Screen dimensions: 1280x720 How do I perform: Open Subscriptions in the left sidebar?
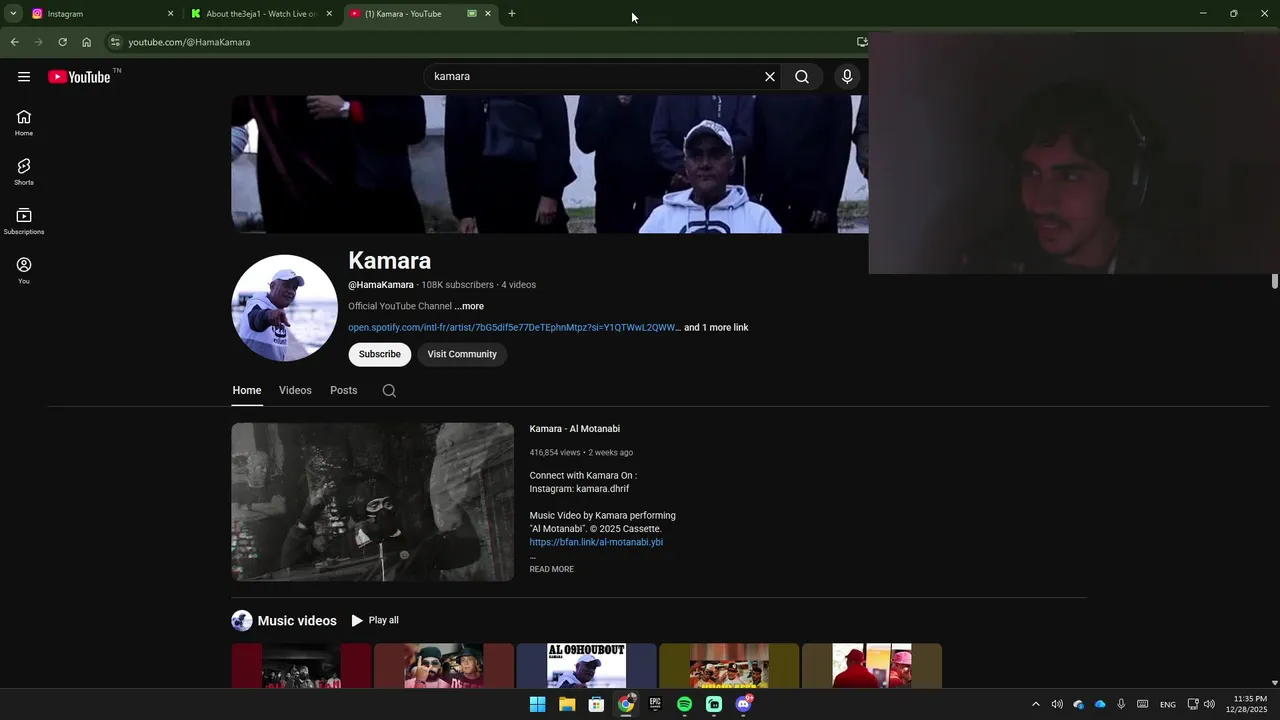click(x=24, y=221)
